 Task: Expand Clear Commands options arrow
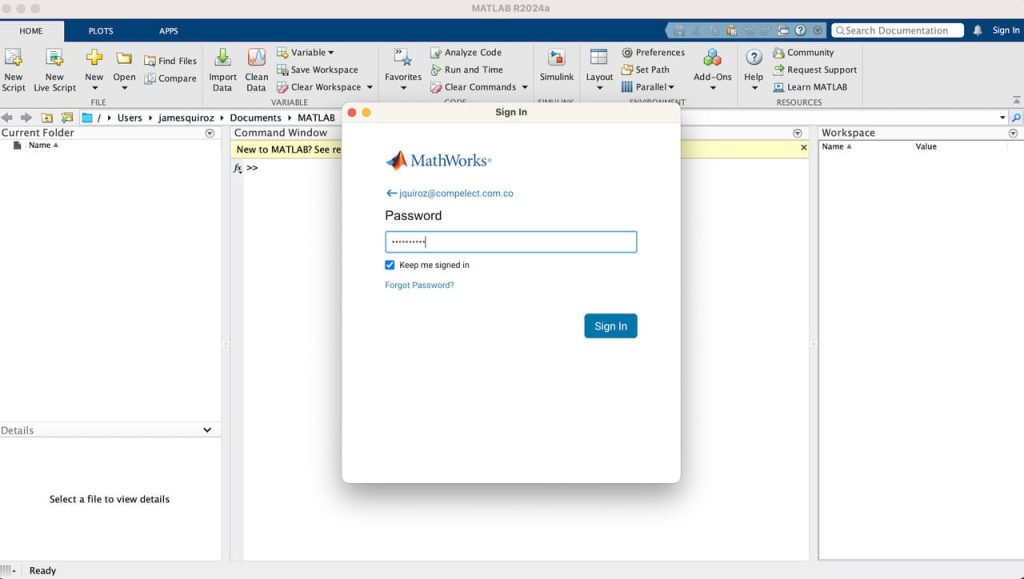tap(524, 87)
